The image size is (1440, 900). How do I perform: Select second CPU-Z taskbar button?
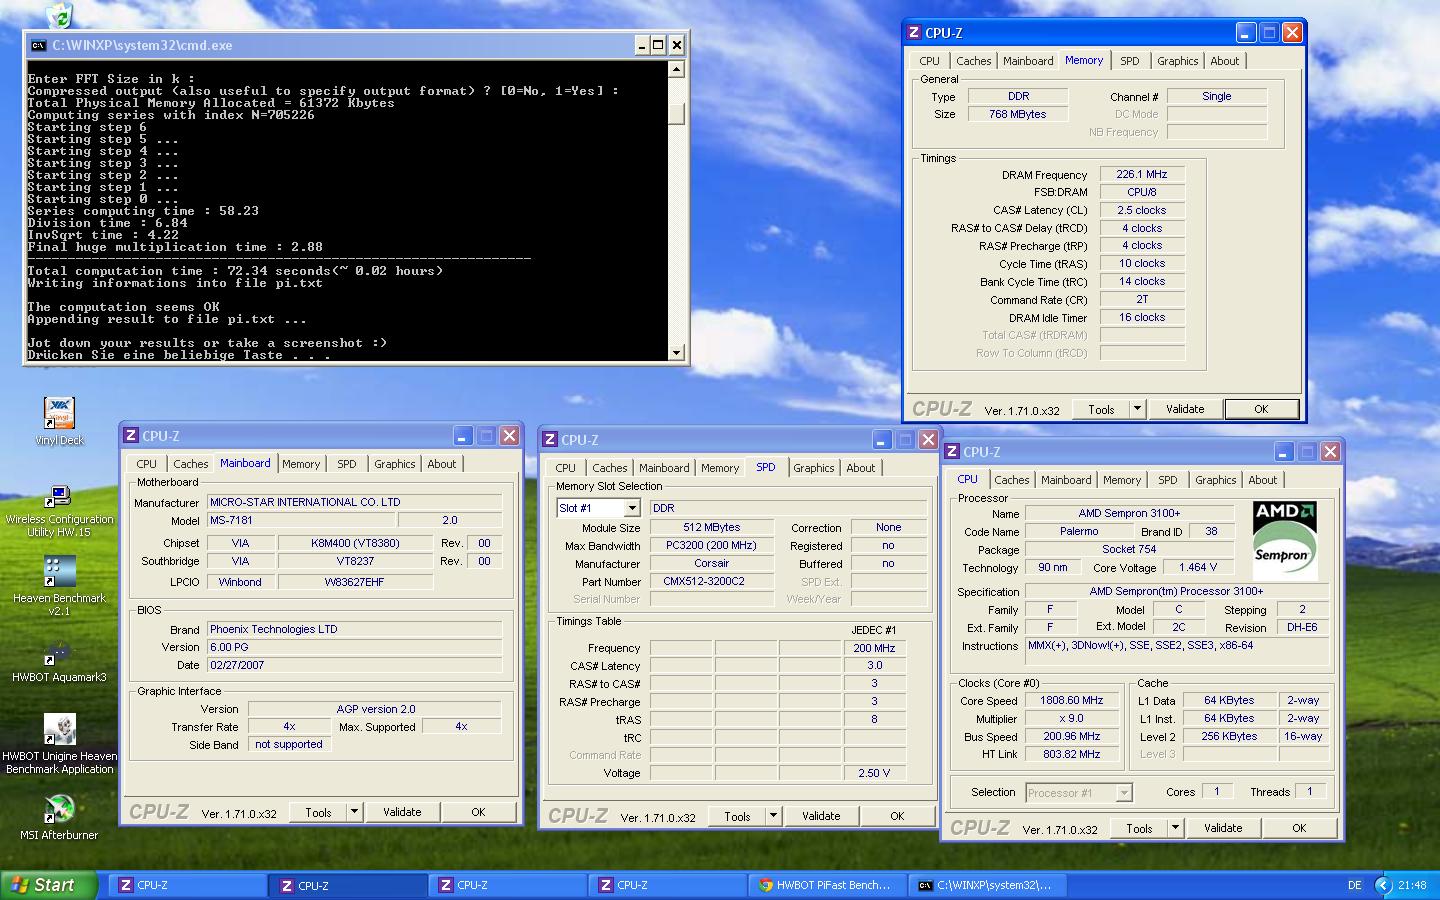[x=347, y=885]
